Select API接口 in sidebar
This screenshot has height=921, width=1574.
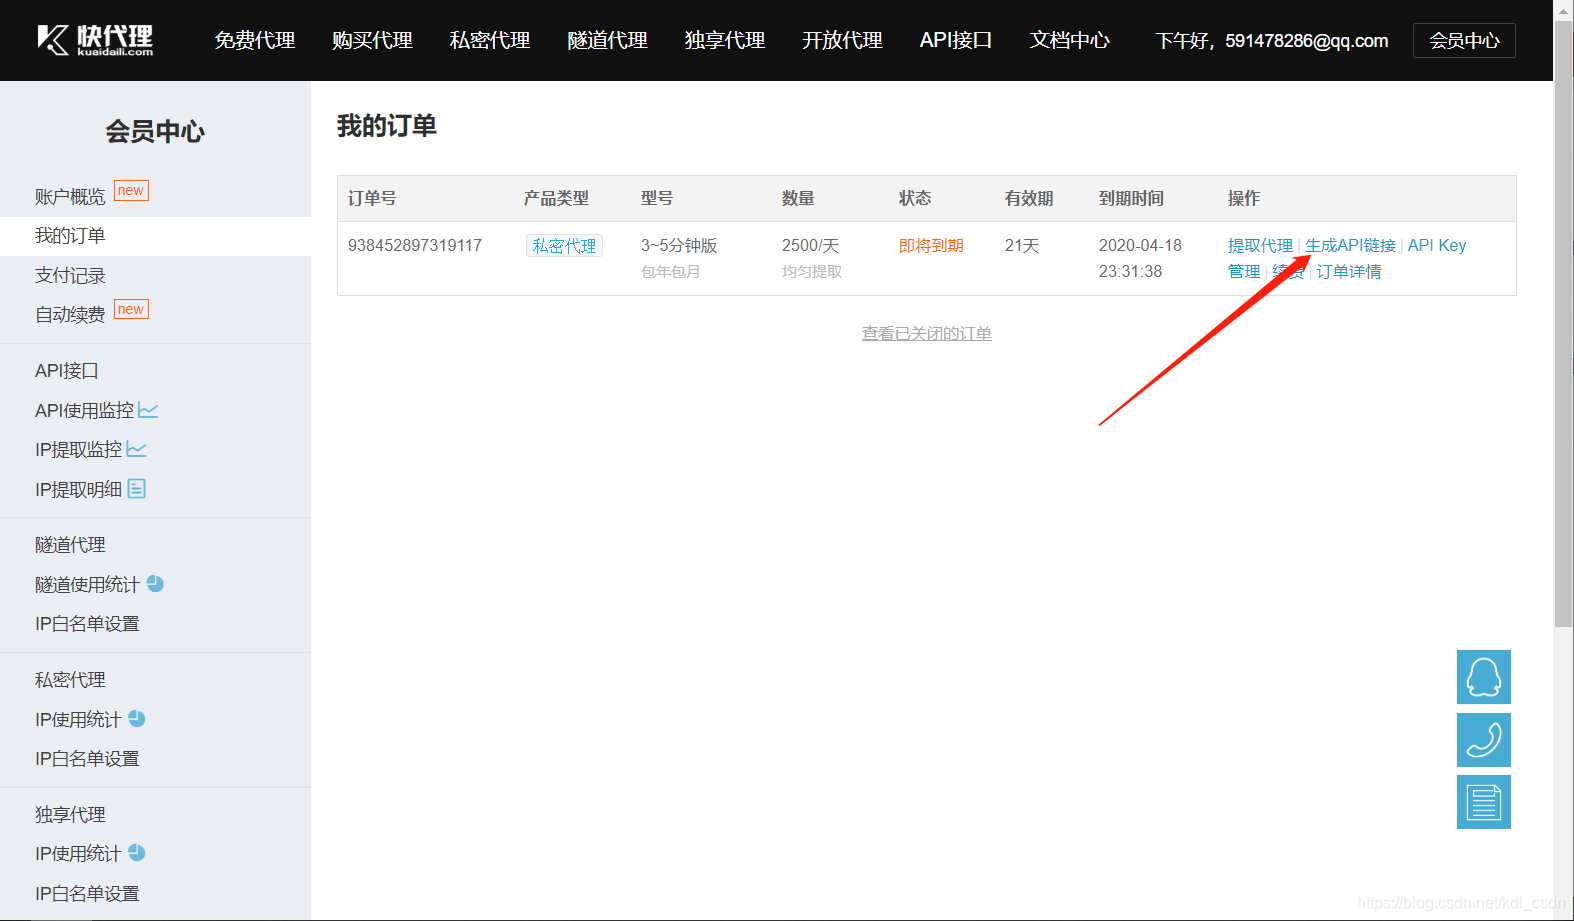coord(67,371)
